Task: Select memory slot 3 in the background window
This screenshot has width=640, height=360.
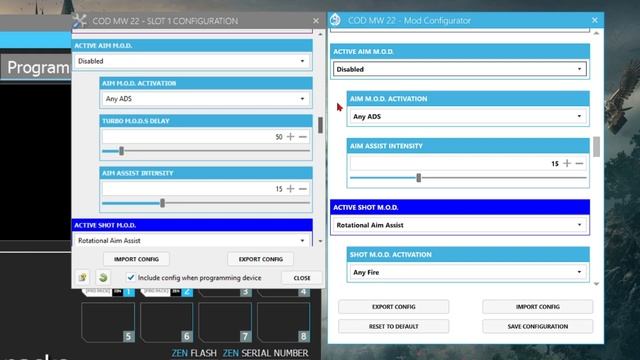Action: [224, 292]
